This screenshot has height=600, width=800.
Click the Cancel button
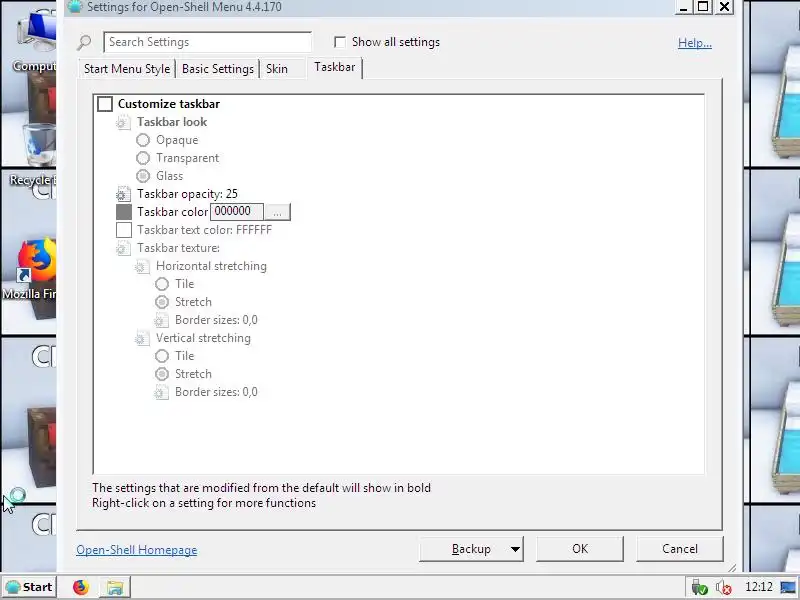point(680,549)
